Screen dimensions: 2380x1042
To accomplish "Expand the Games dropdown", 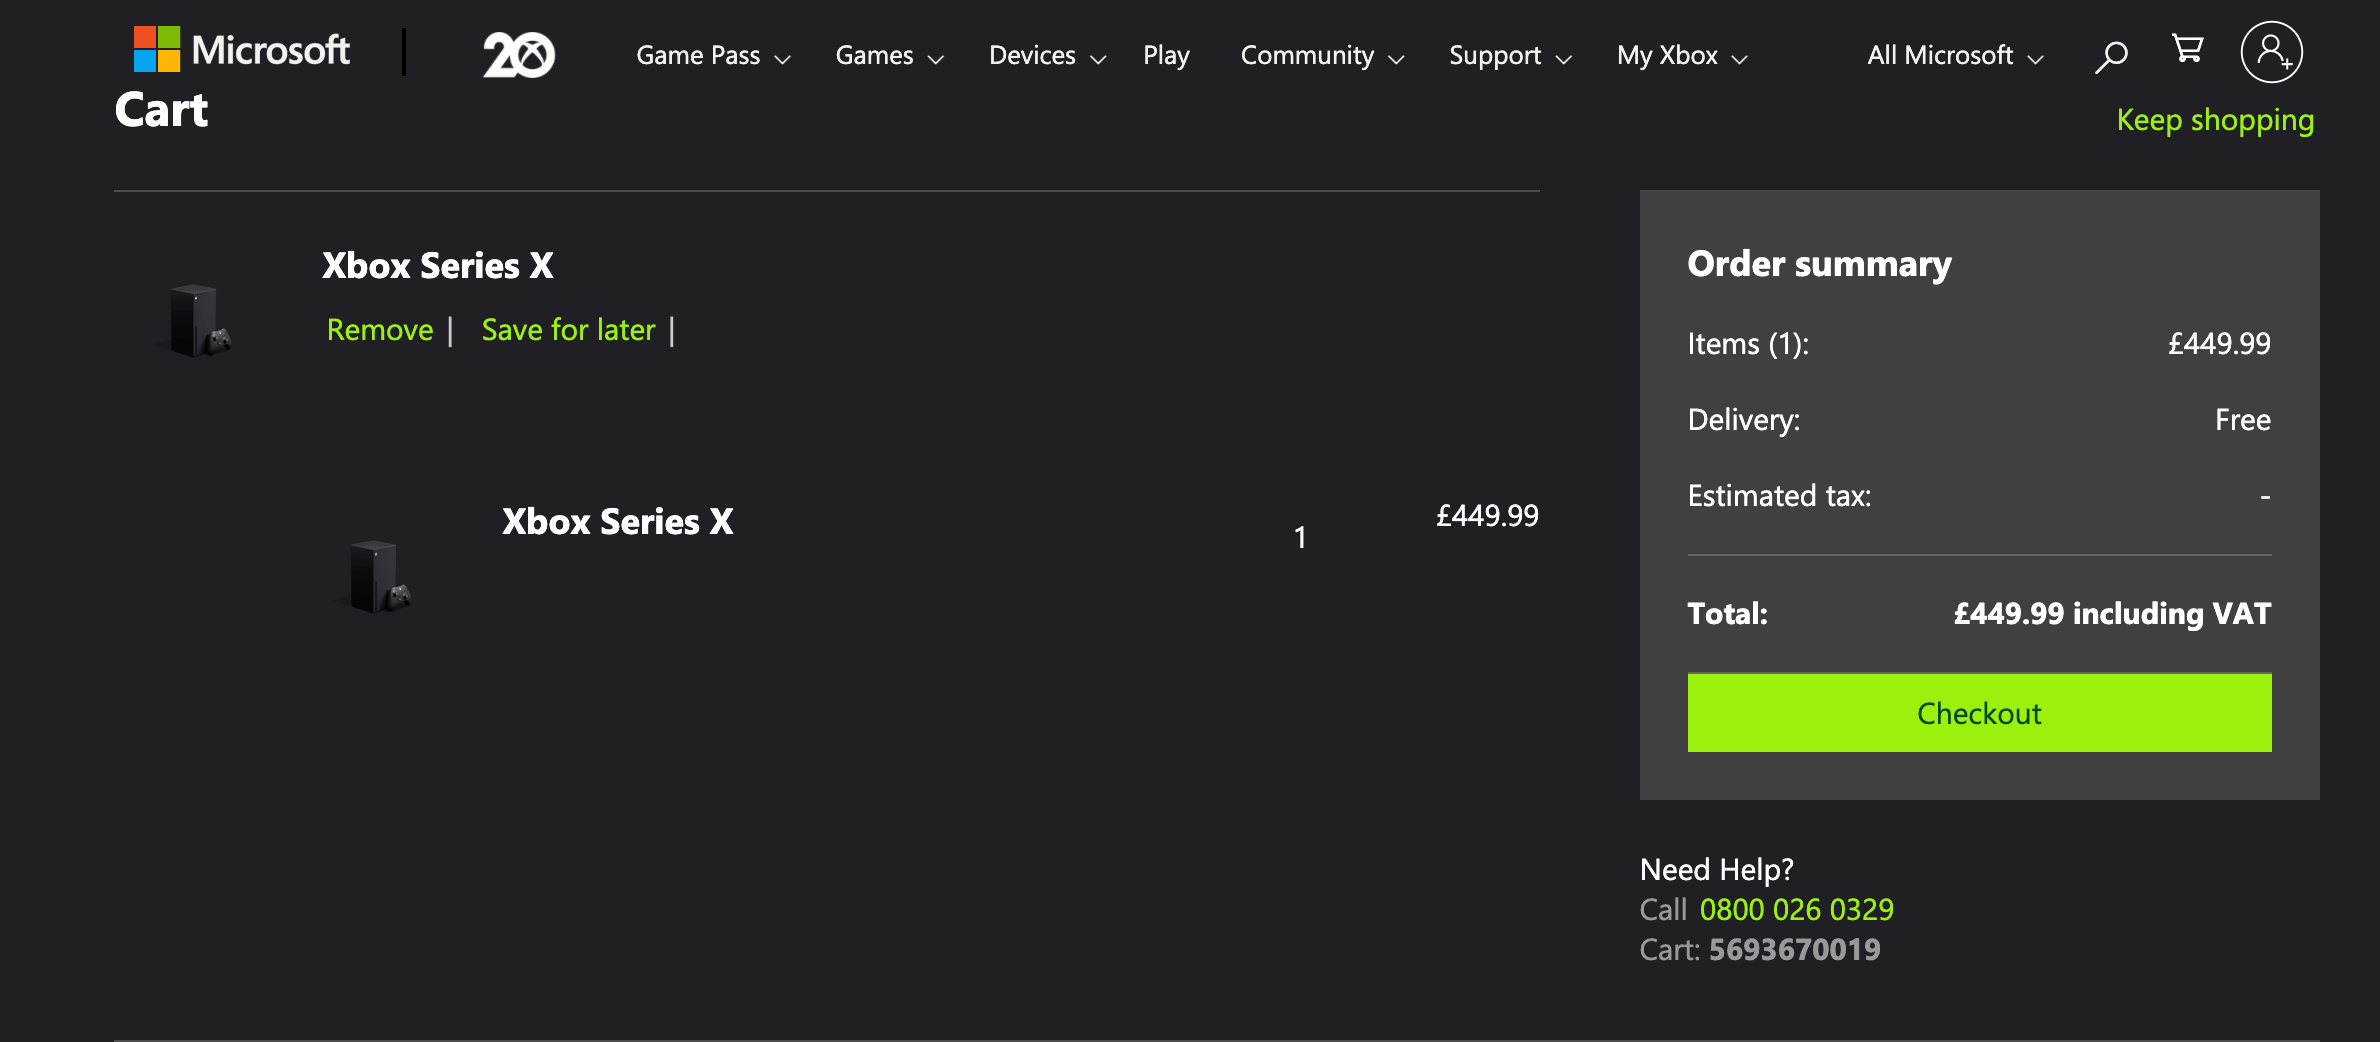I will (x=888, y=56).
